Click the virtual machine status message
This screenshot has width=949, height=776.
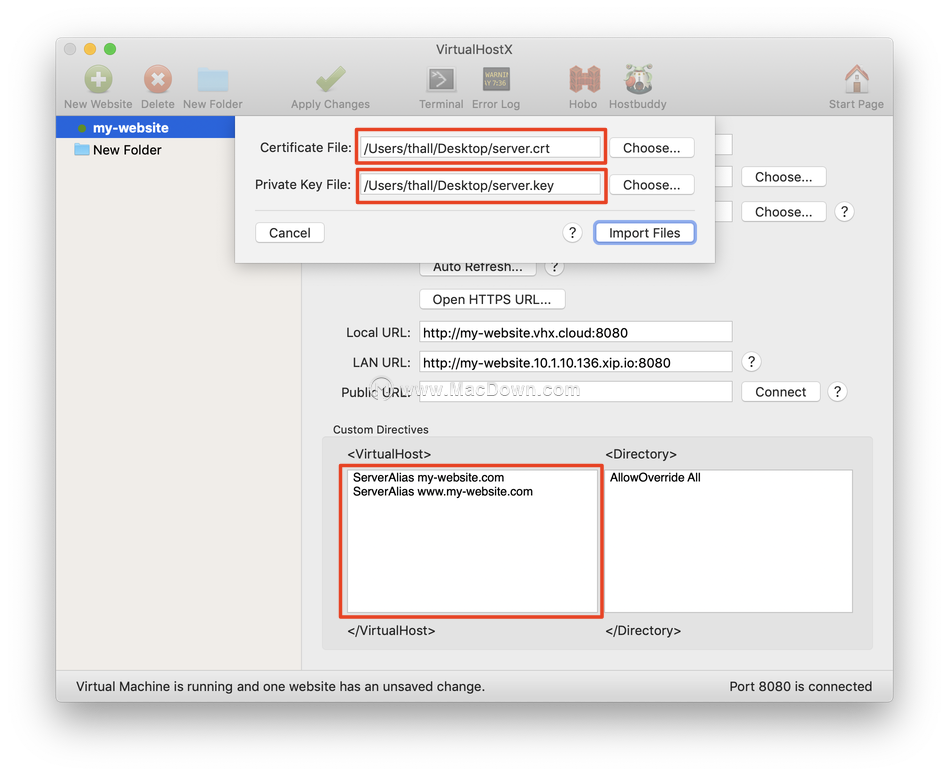280,686
